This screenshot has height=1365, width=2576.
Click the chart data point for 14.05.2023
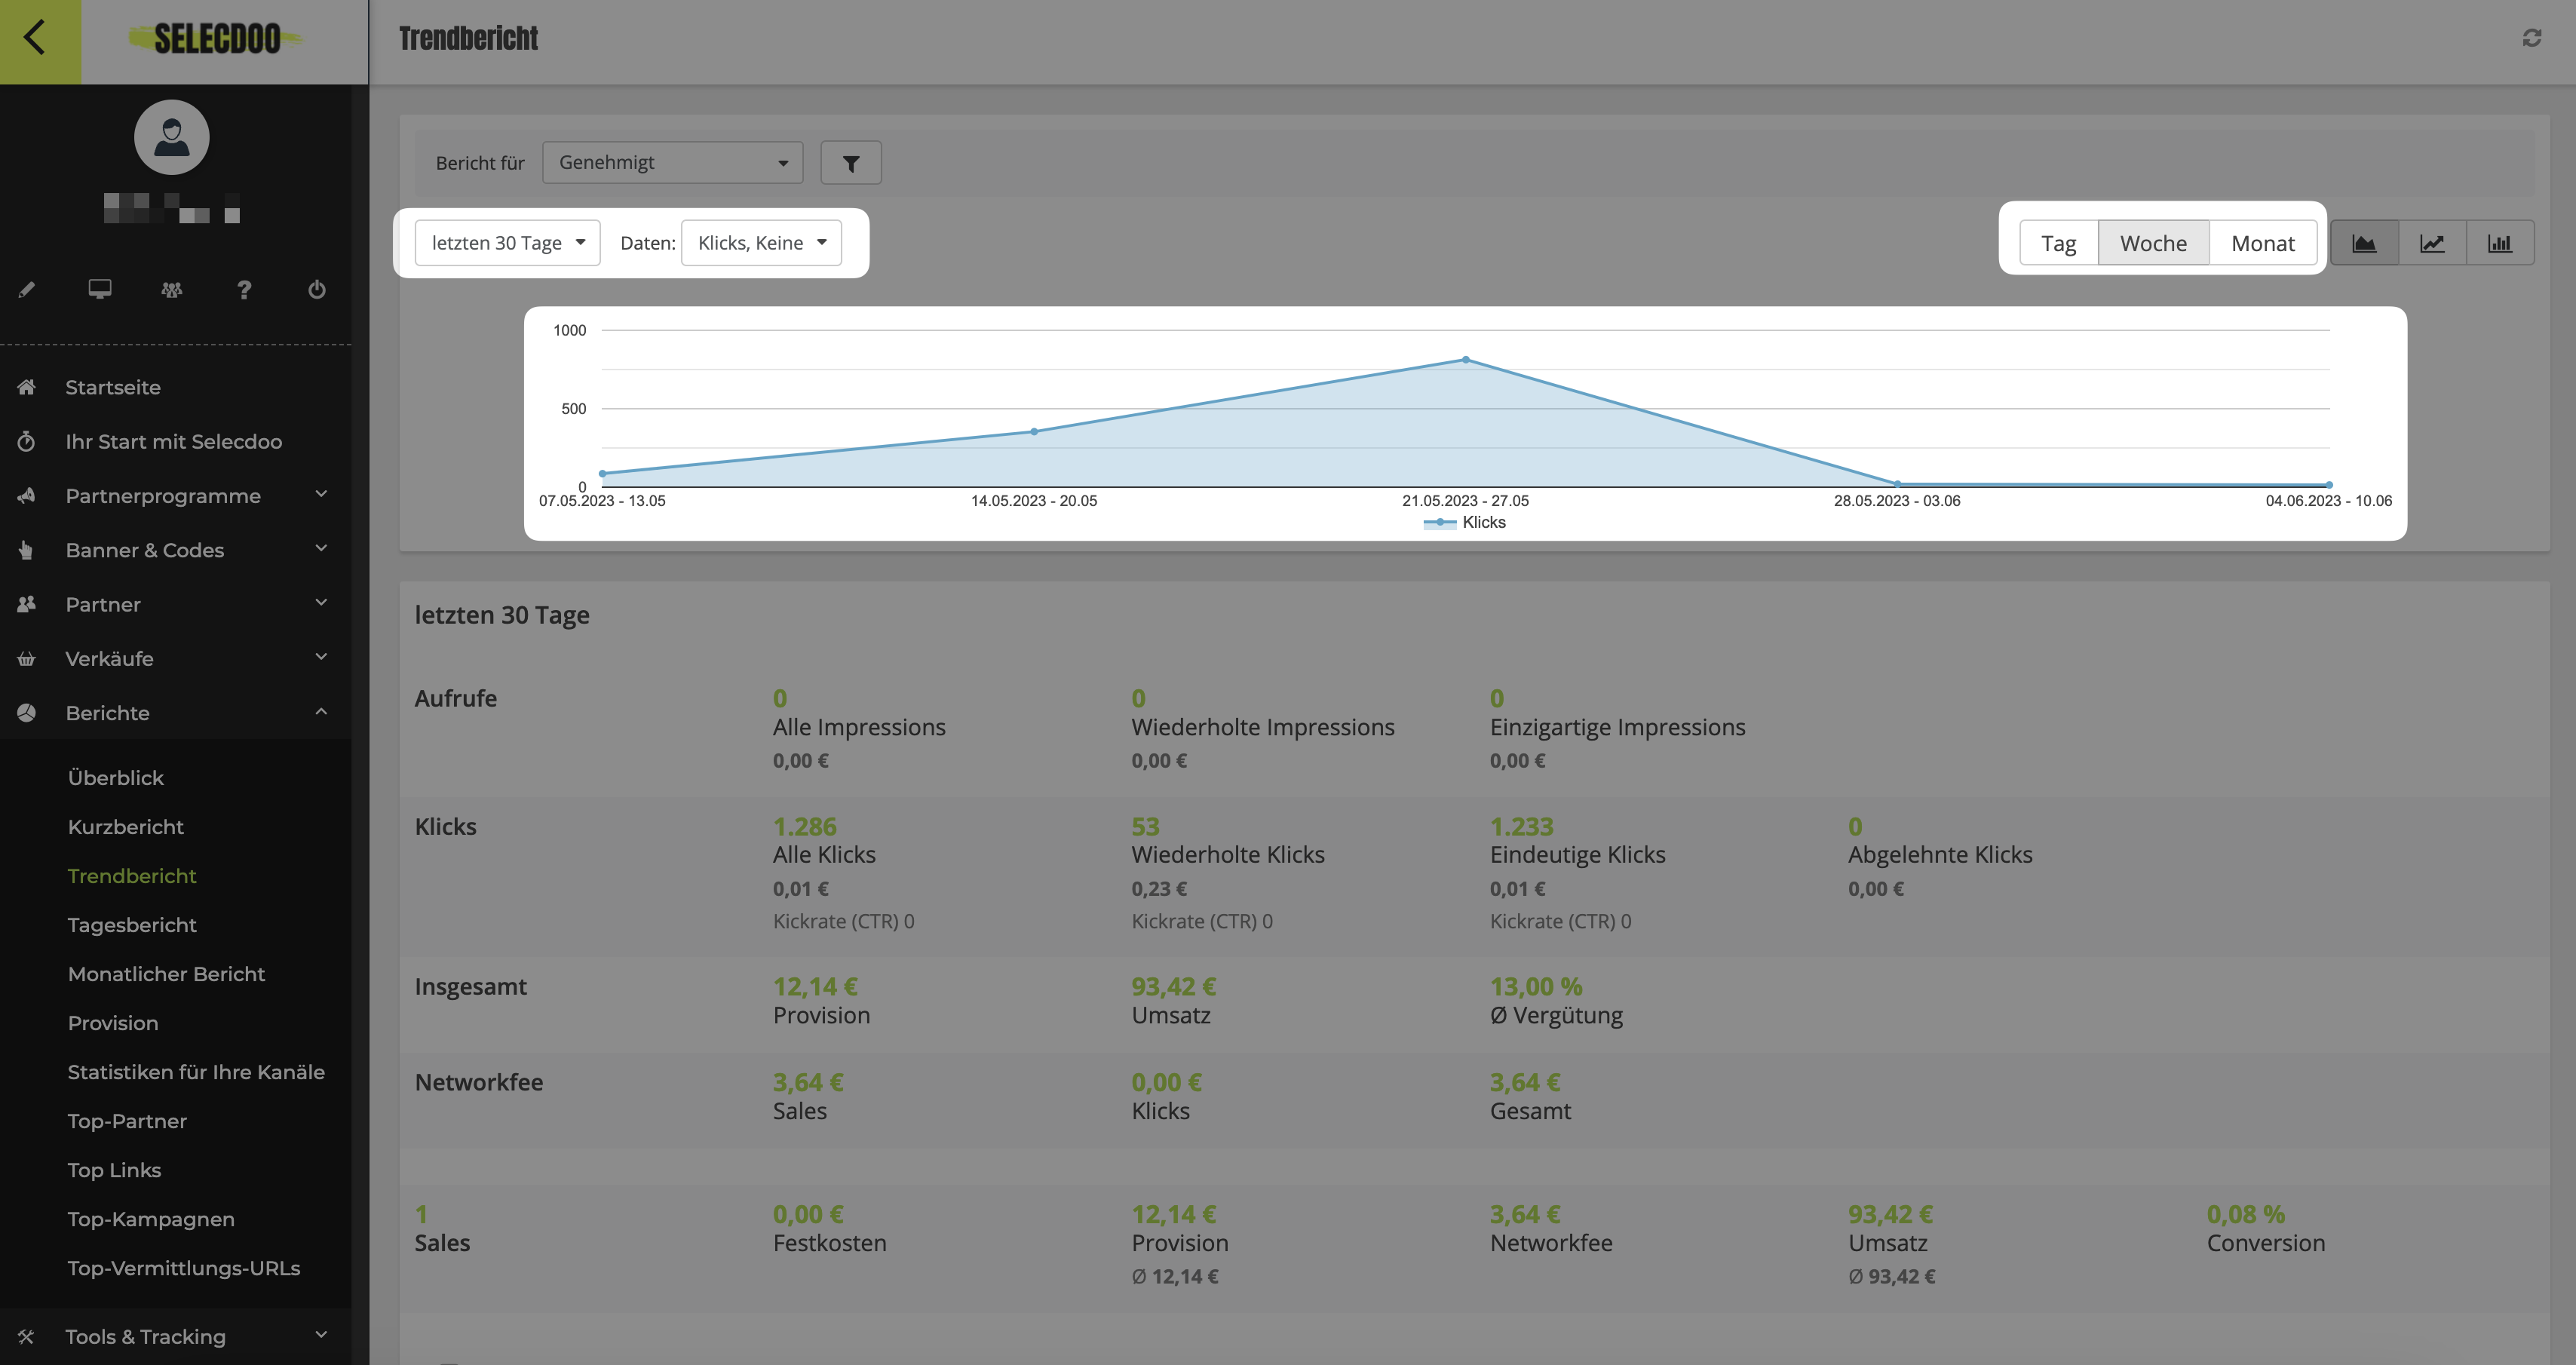click(1034, 432)
